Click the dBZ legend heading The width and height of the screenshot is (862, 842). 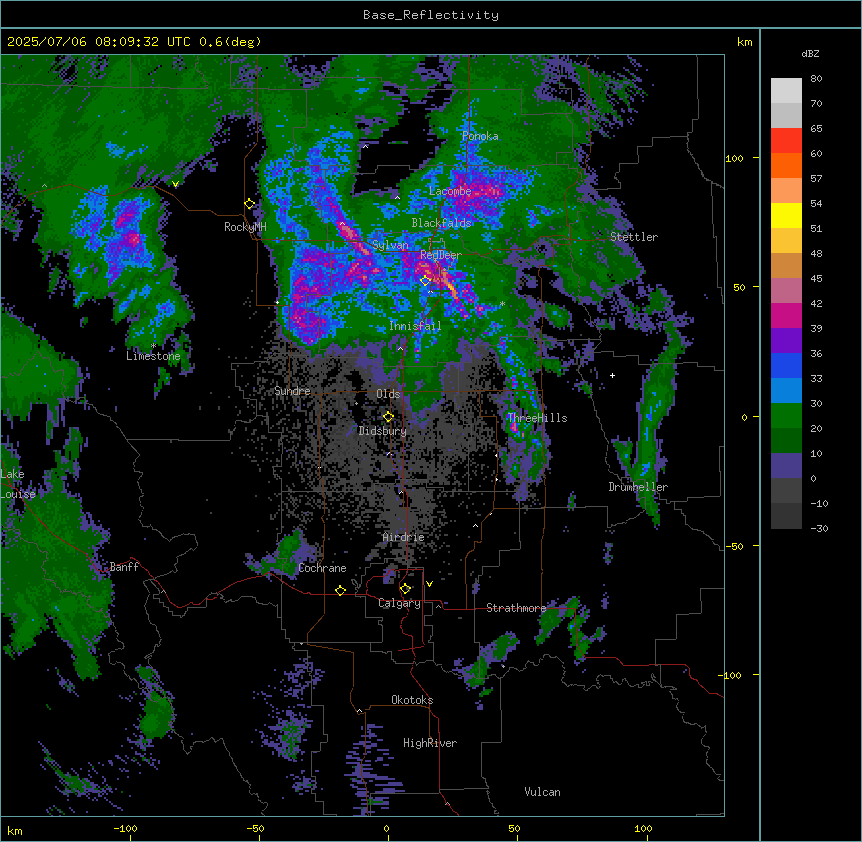click(x=810, y=53)
